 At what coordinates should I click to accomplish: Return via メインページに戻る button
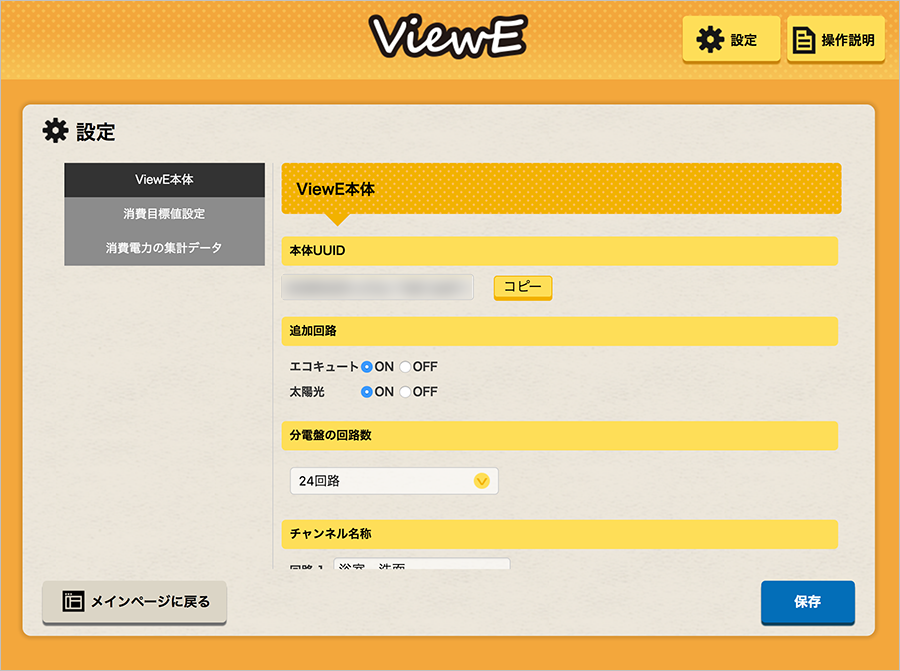coord(134,602)
